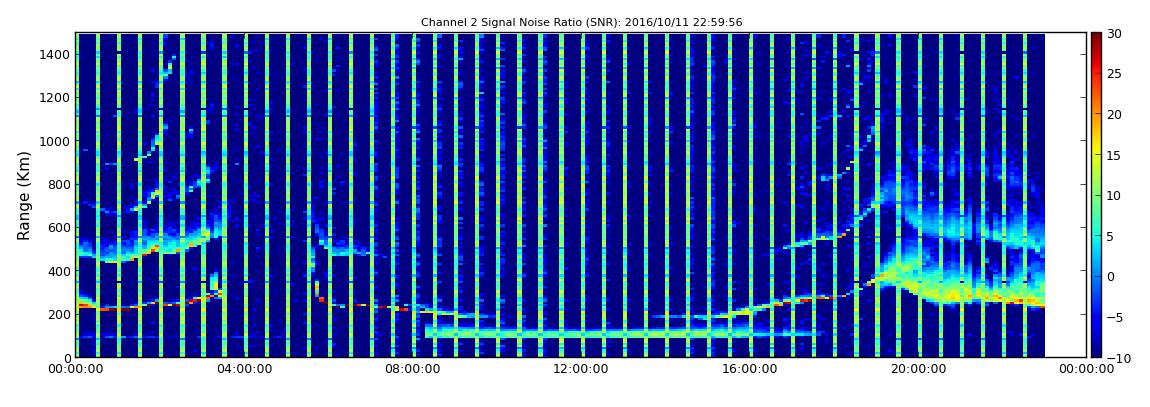Click the x-axis time label 04:00:00
1150x407 pixels.
(x=243, y=370)
